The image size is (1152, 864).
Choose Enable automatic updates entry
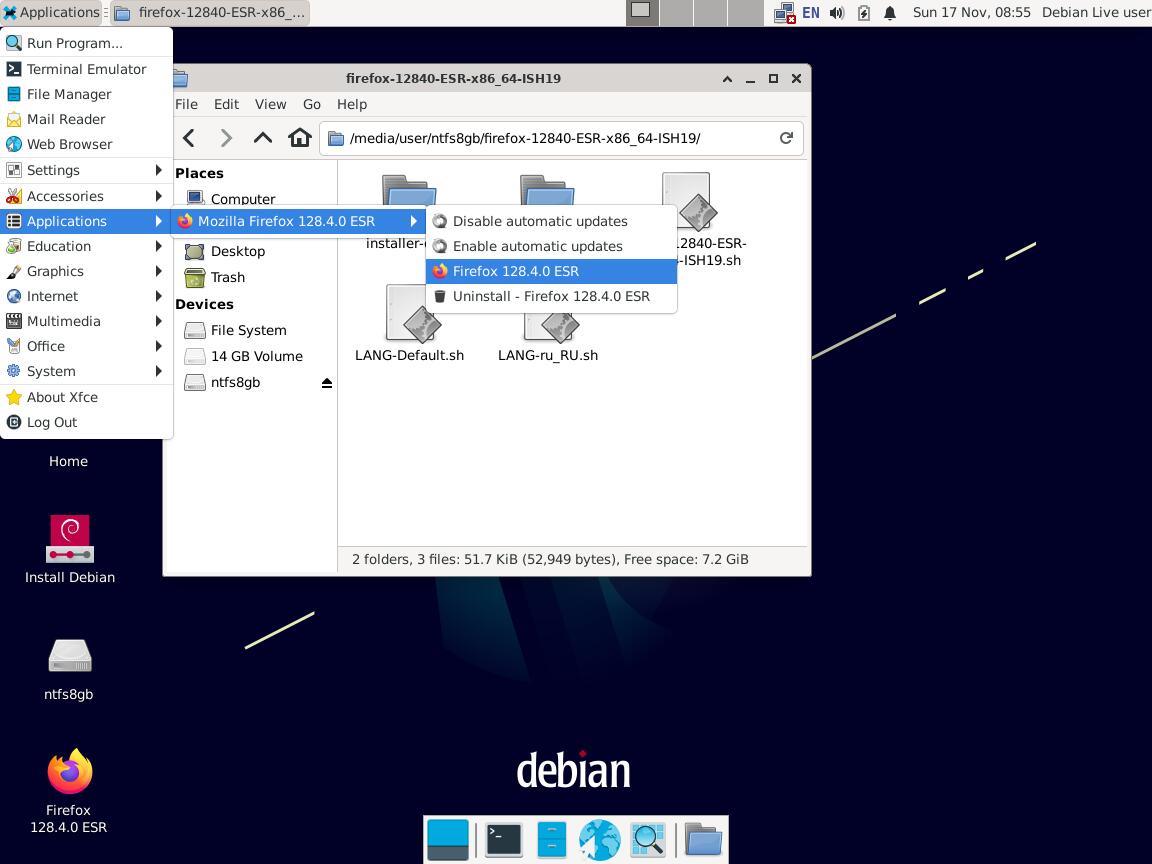(551, 246)
